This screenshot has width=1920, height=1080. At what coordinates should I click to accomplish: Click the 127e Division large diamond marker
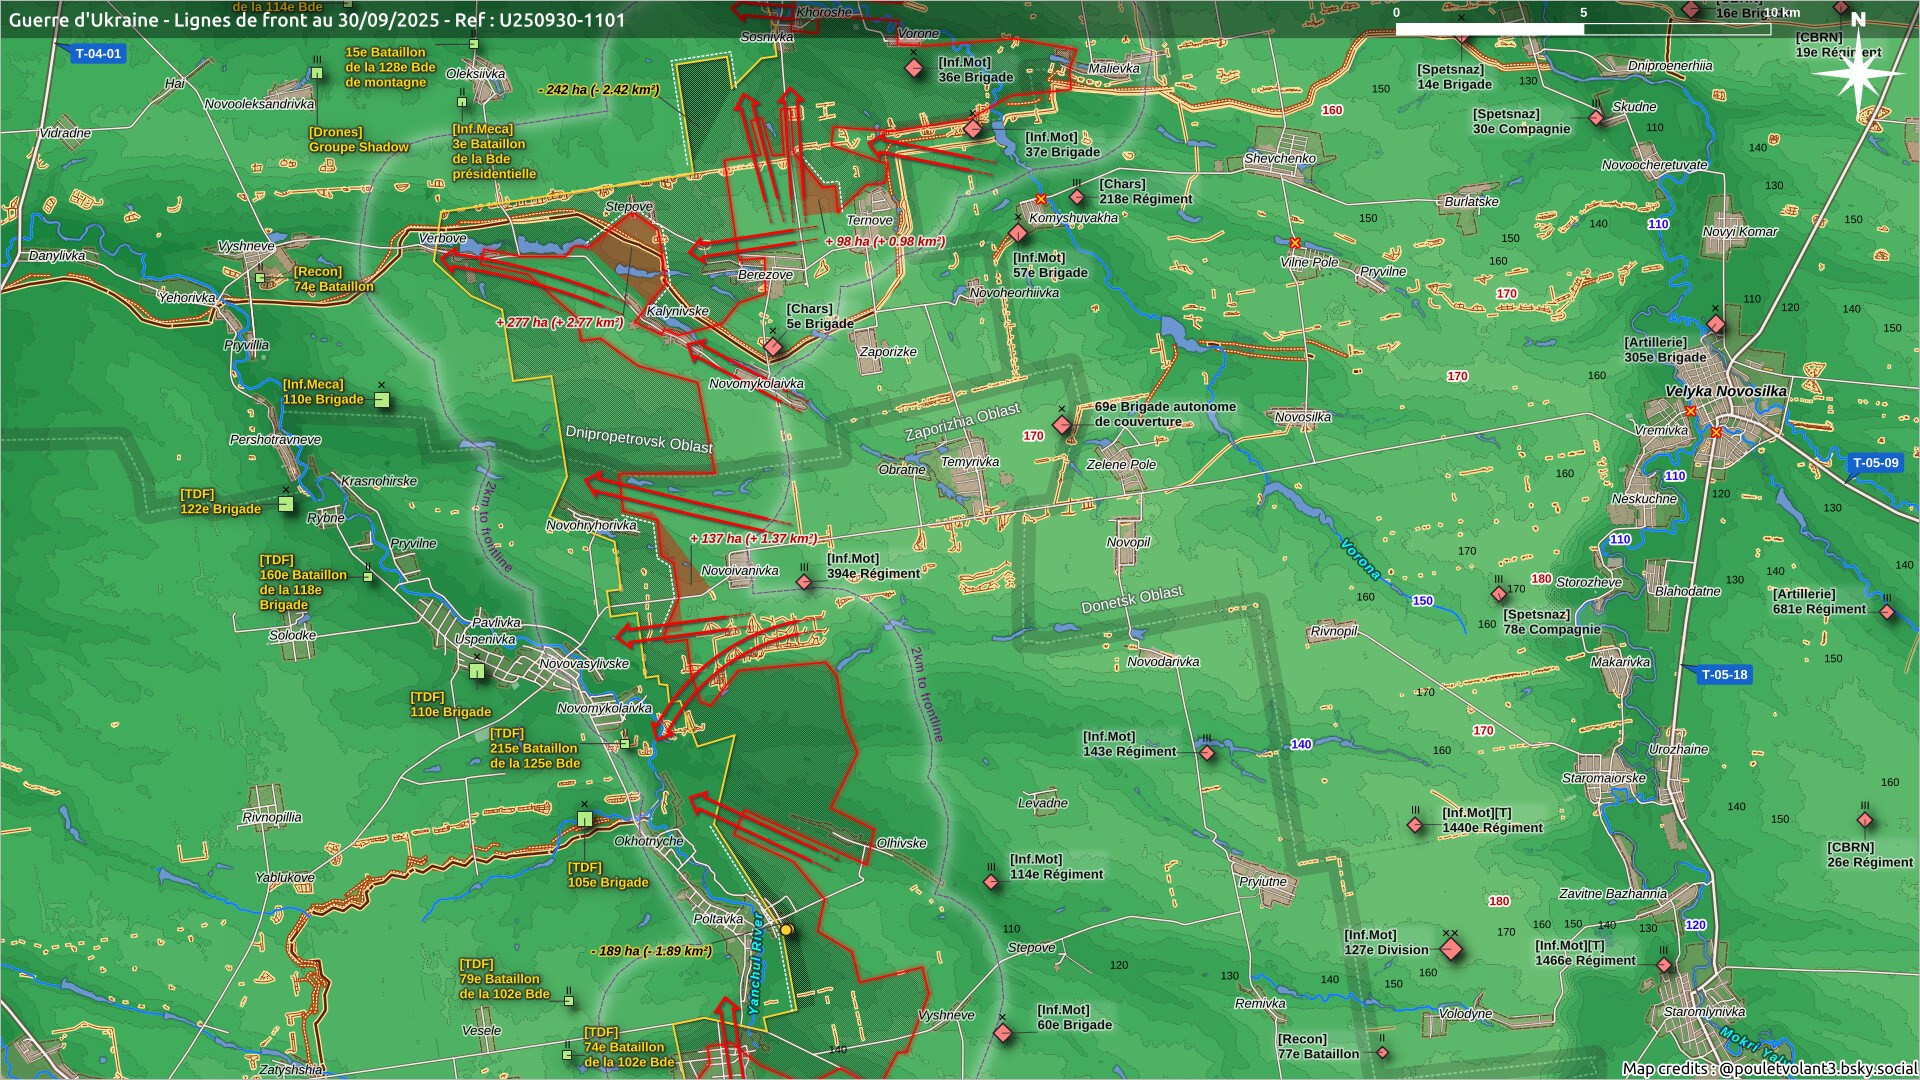1451,949
